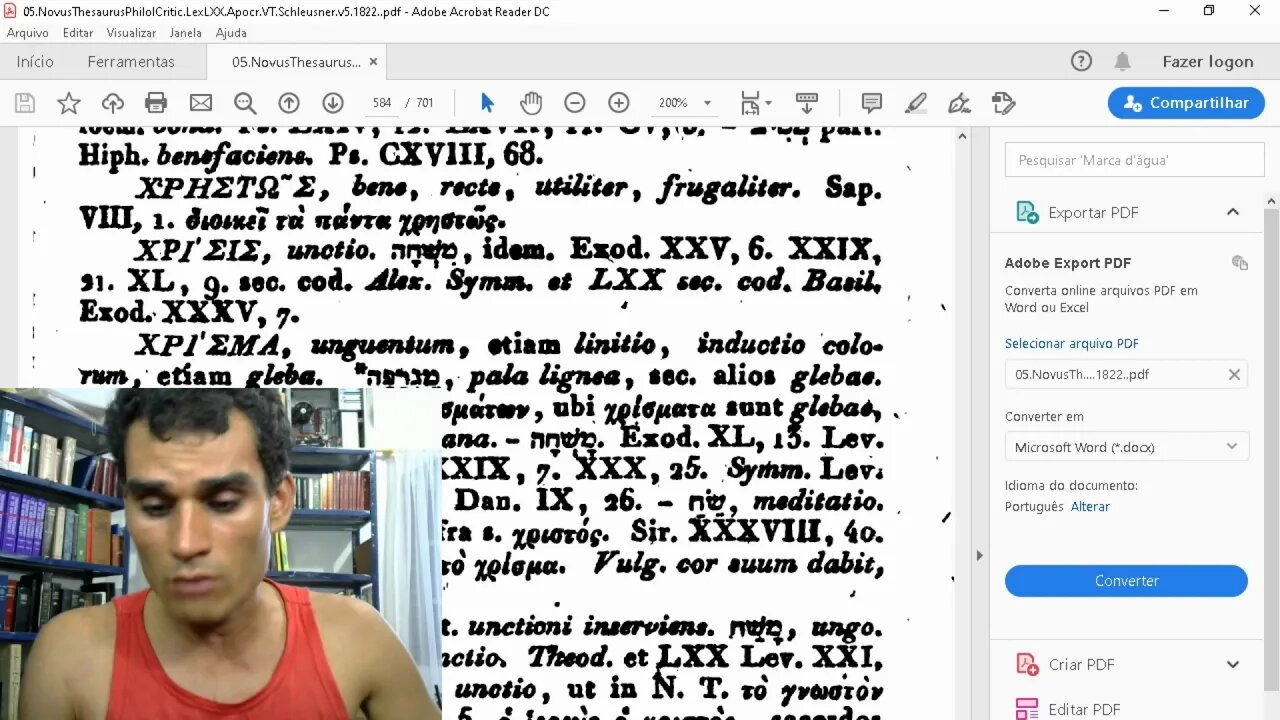Open the Editar menu
1280x720 pixels.
(x=78, y=33)
